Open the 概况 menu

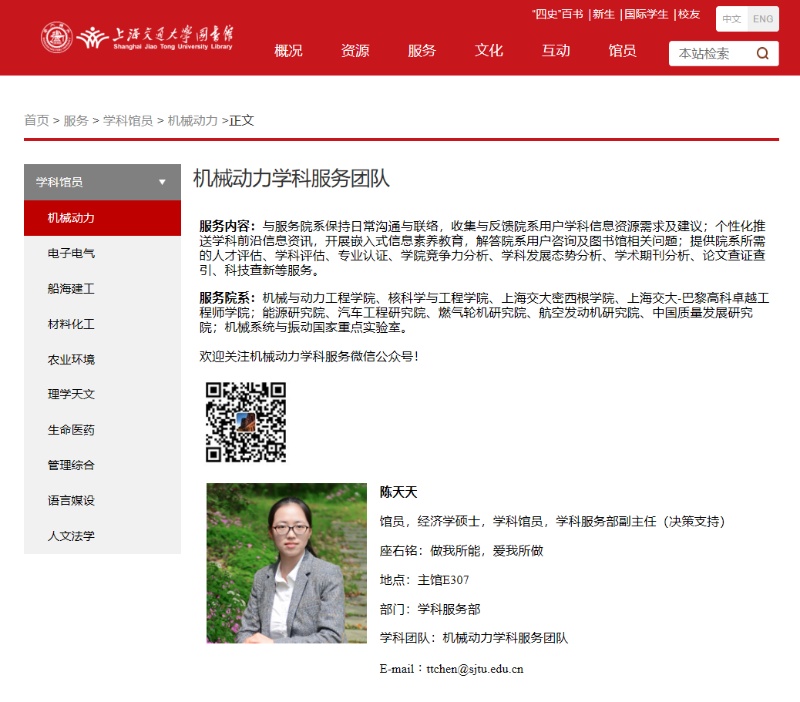[x=288, y=51]
